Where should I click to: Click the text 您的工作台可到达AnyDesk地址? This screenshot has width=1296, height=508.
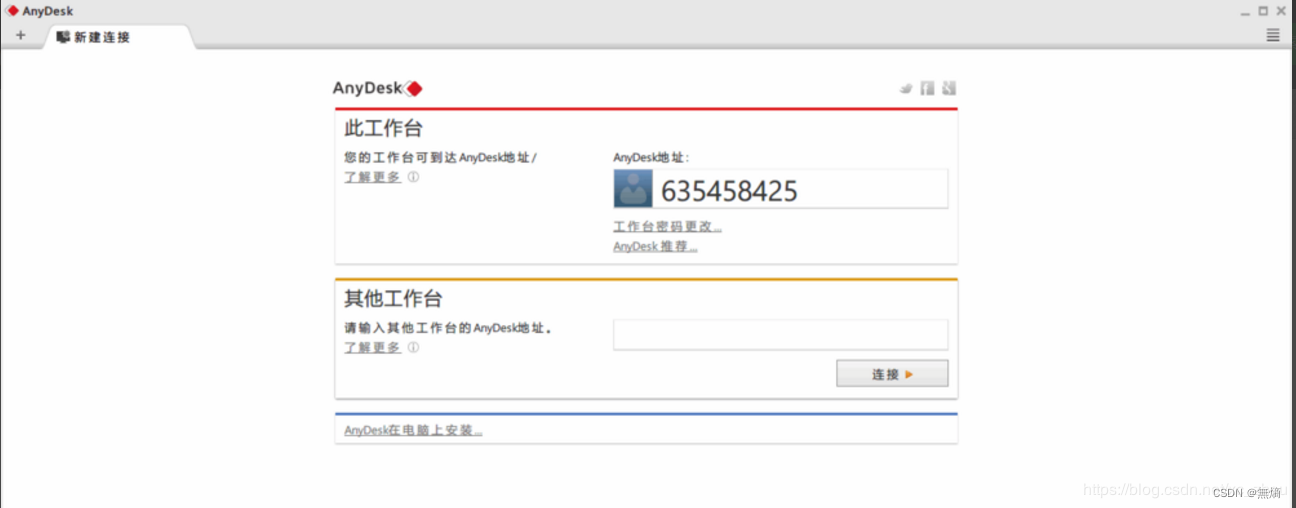coord(440,157)
